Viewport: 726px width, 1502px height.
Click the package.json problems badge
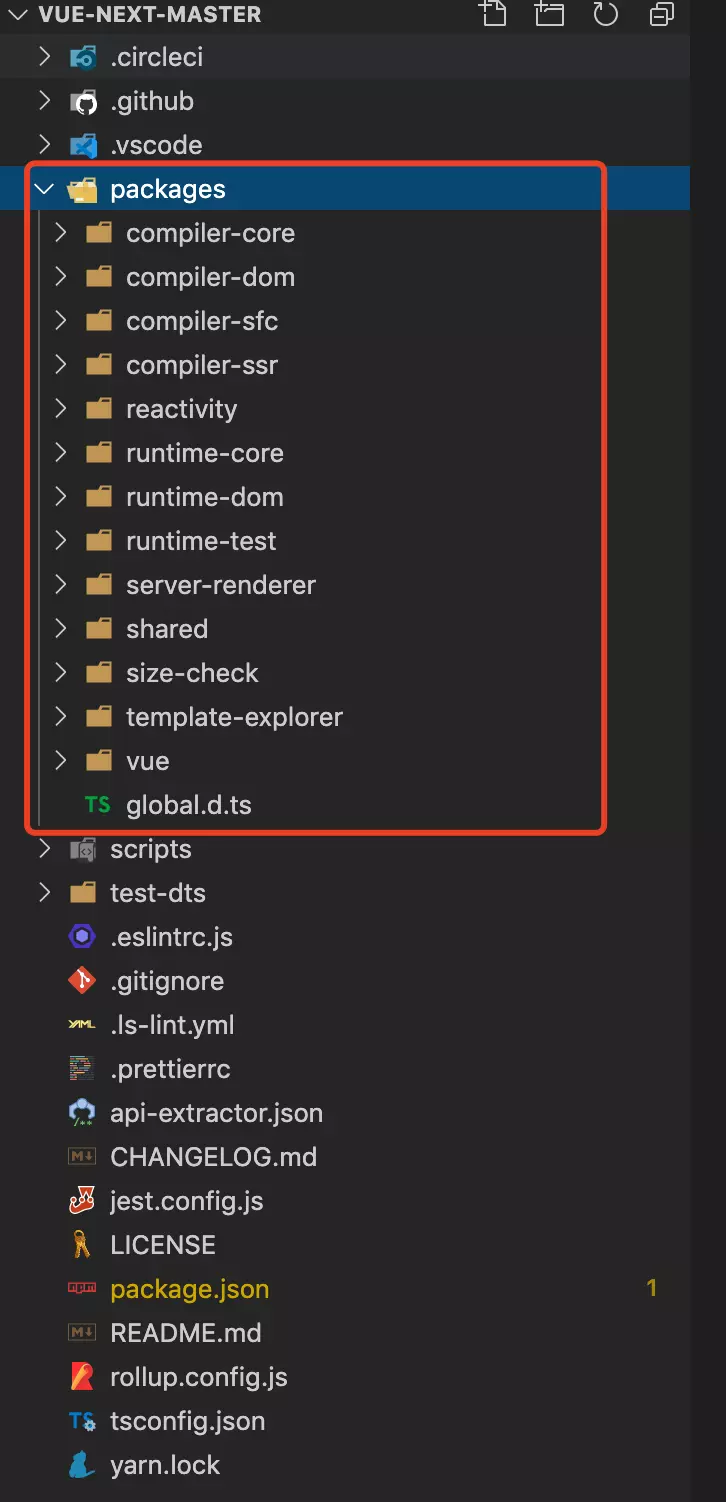pyautogui.click(x=652, y=1288)
